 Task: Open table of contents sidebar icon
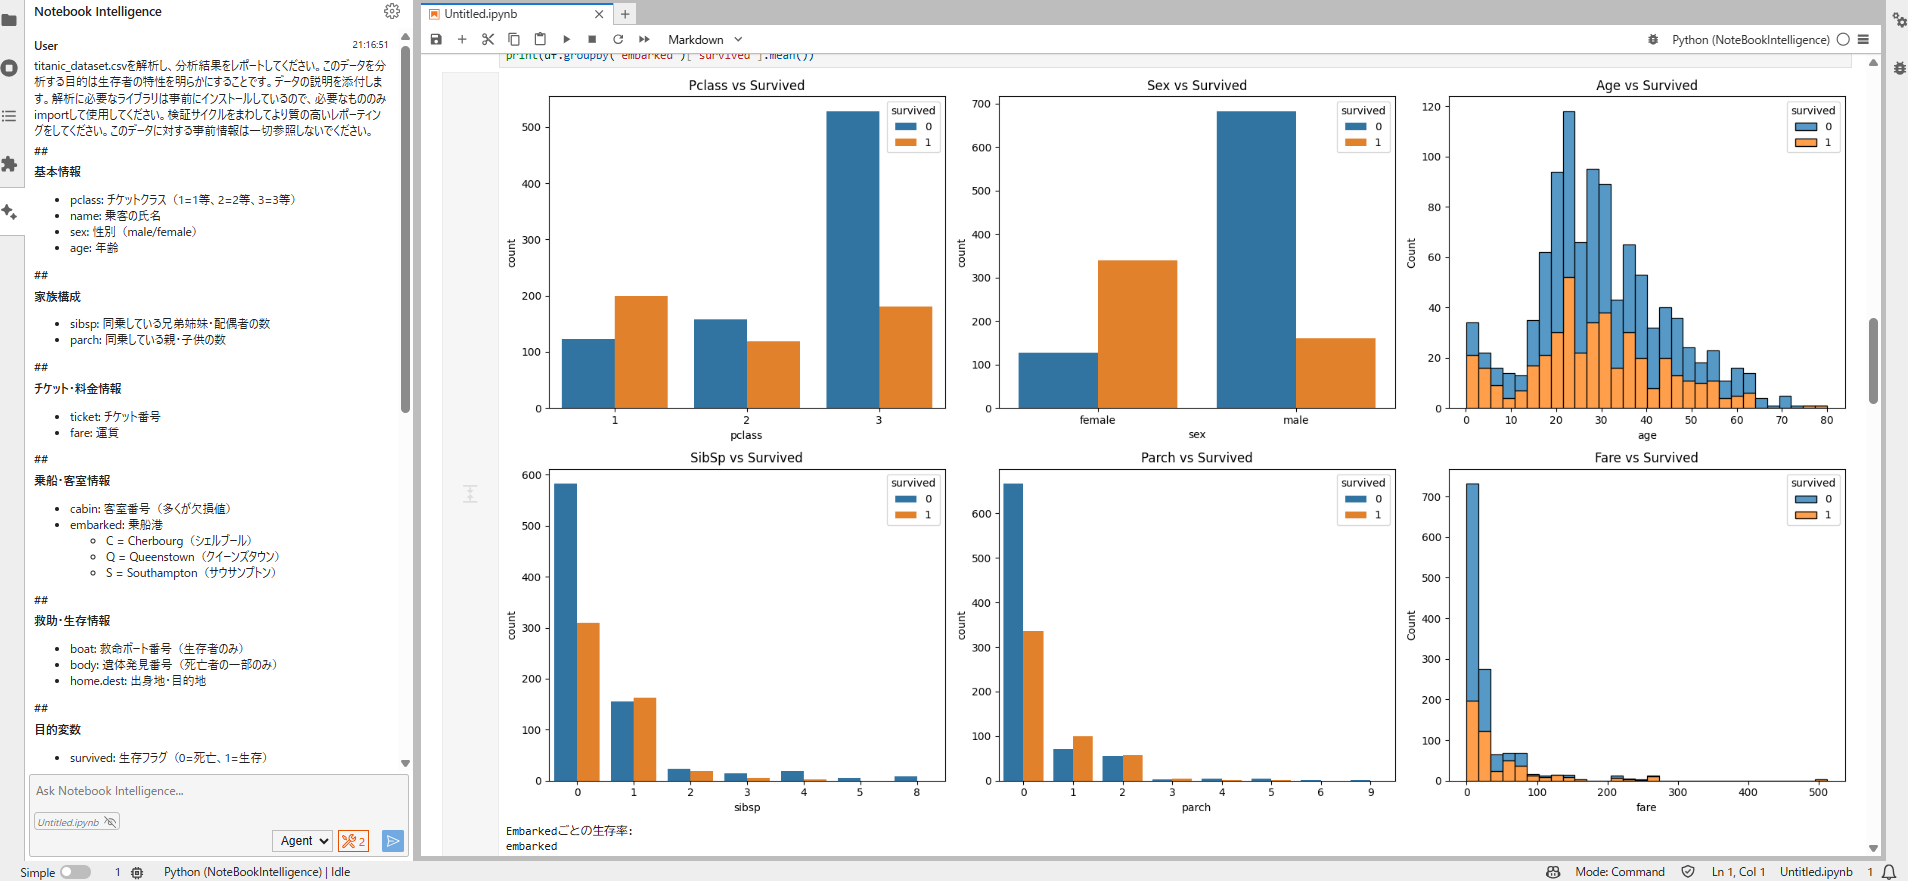tap(10, 116)
